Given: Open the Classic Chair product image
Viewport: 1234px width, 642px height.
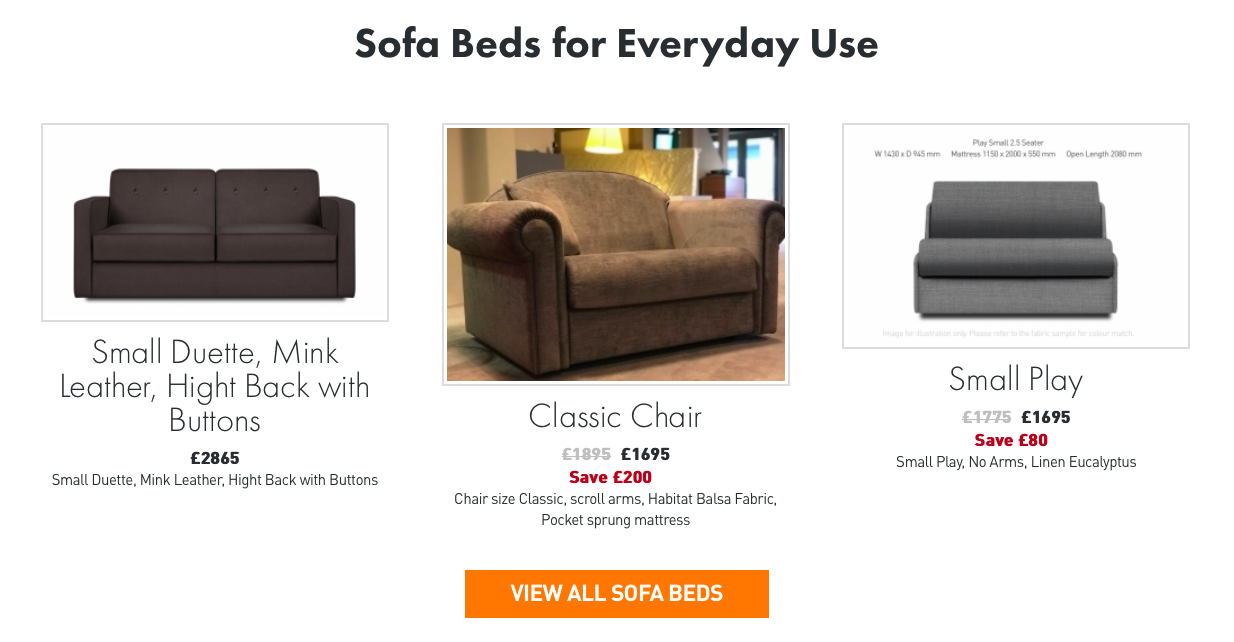Looking at the screenshot, I should [x=616, y=254].
